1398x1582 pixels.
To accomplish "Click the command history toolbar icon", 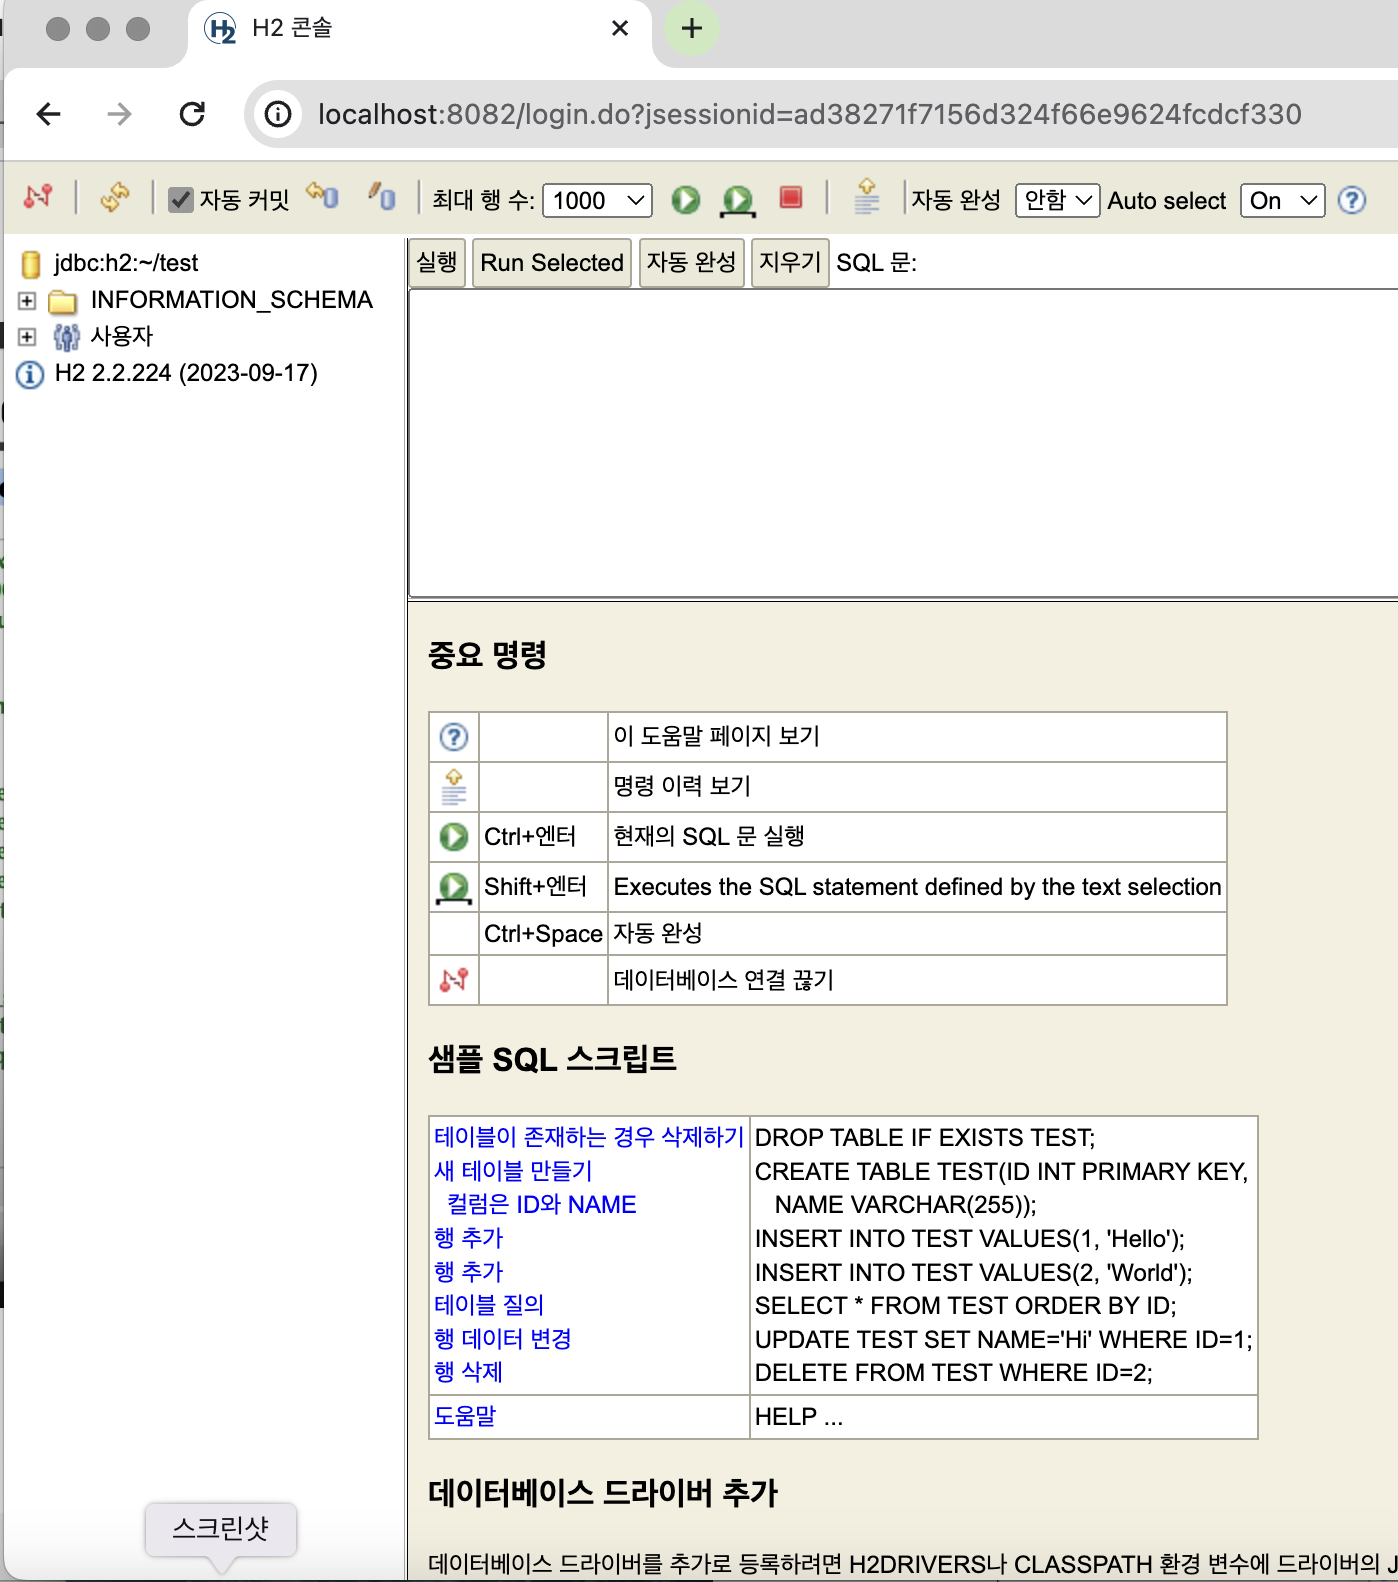I will [867, 196].
